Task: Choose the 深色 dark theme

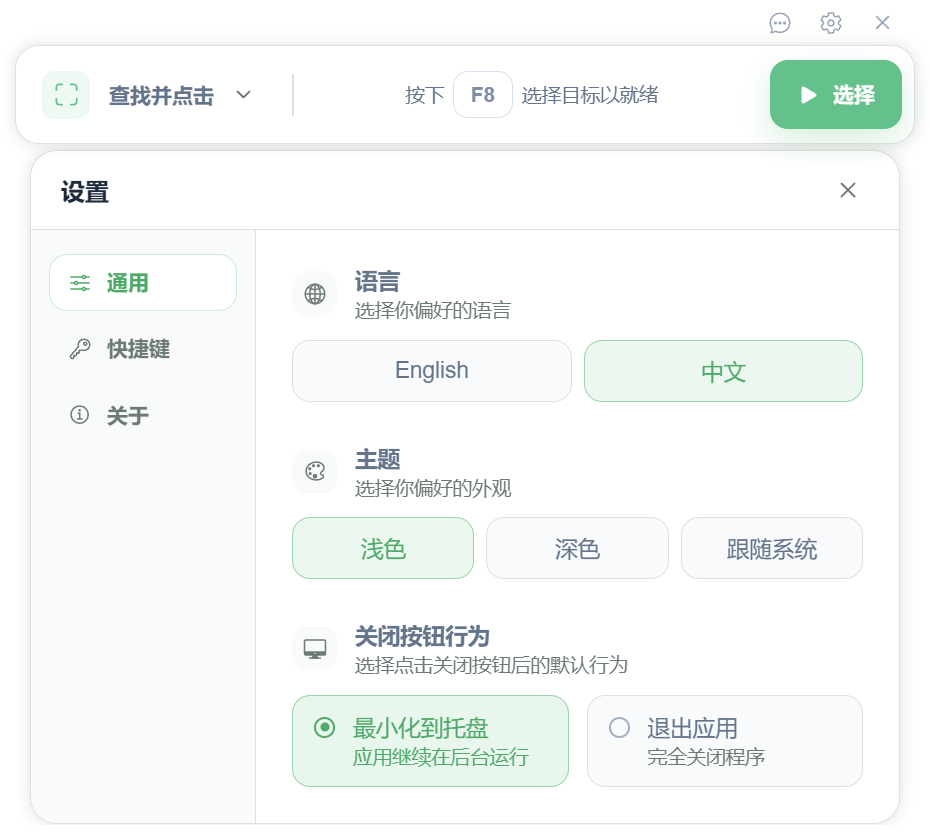Action: 577,548
